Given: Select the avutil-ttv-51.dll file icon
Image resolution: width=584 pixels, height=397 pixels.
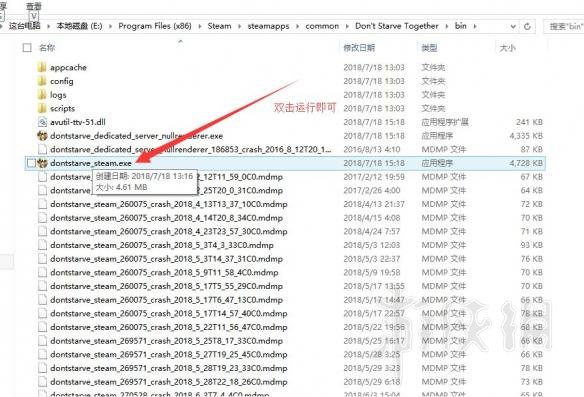Looking at the screenshot, I should [42, 122].
